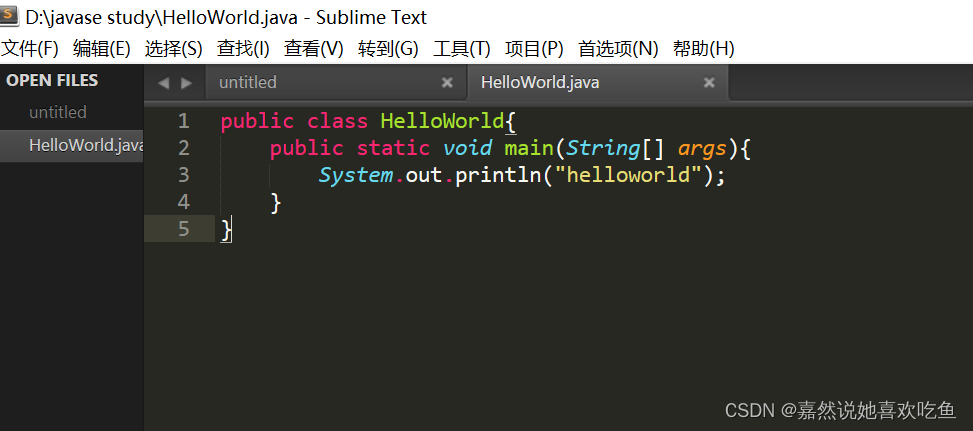Click line number 4 in the gutter

[183, 202]
